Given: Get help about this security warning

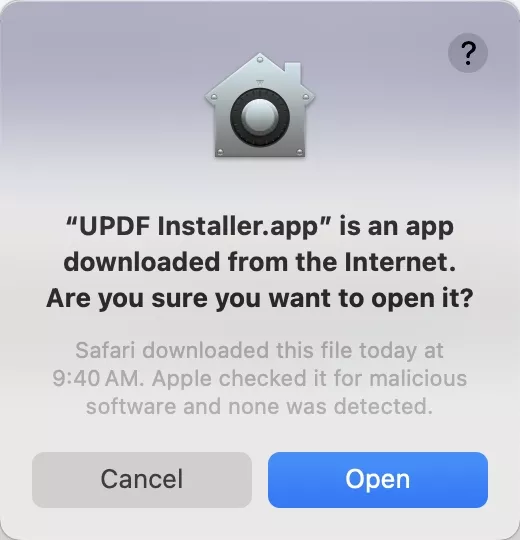Looking at the screenshot, I should [468, 53].
